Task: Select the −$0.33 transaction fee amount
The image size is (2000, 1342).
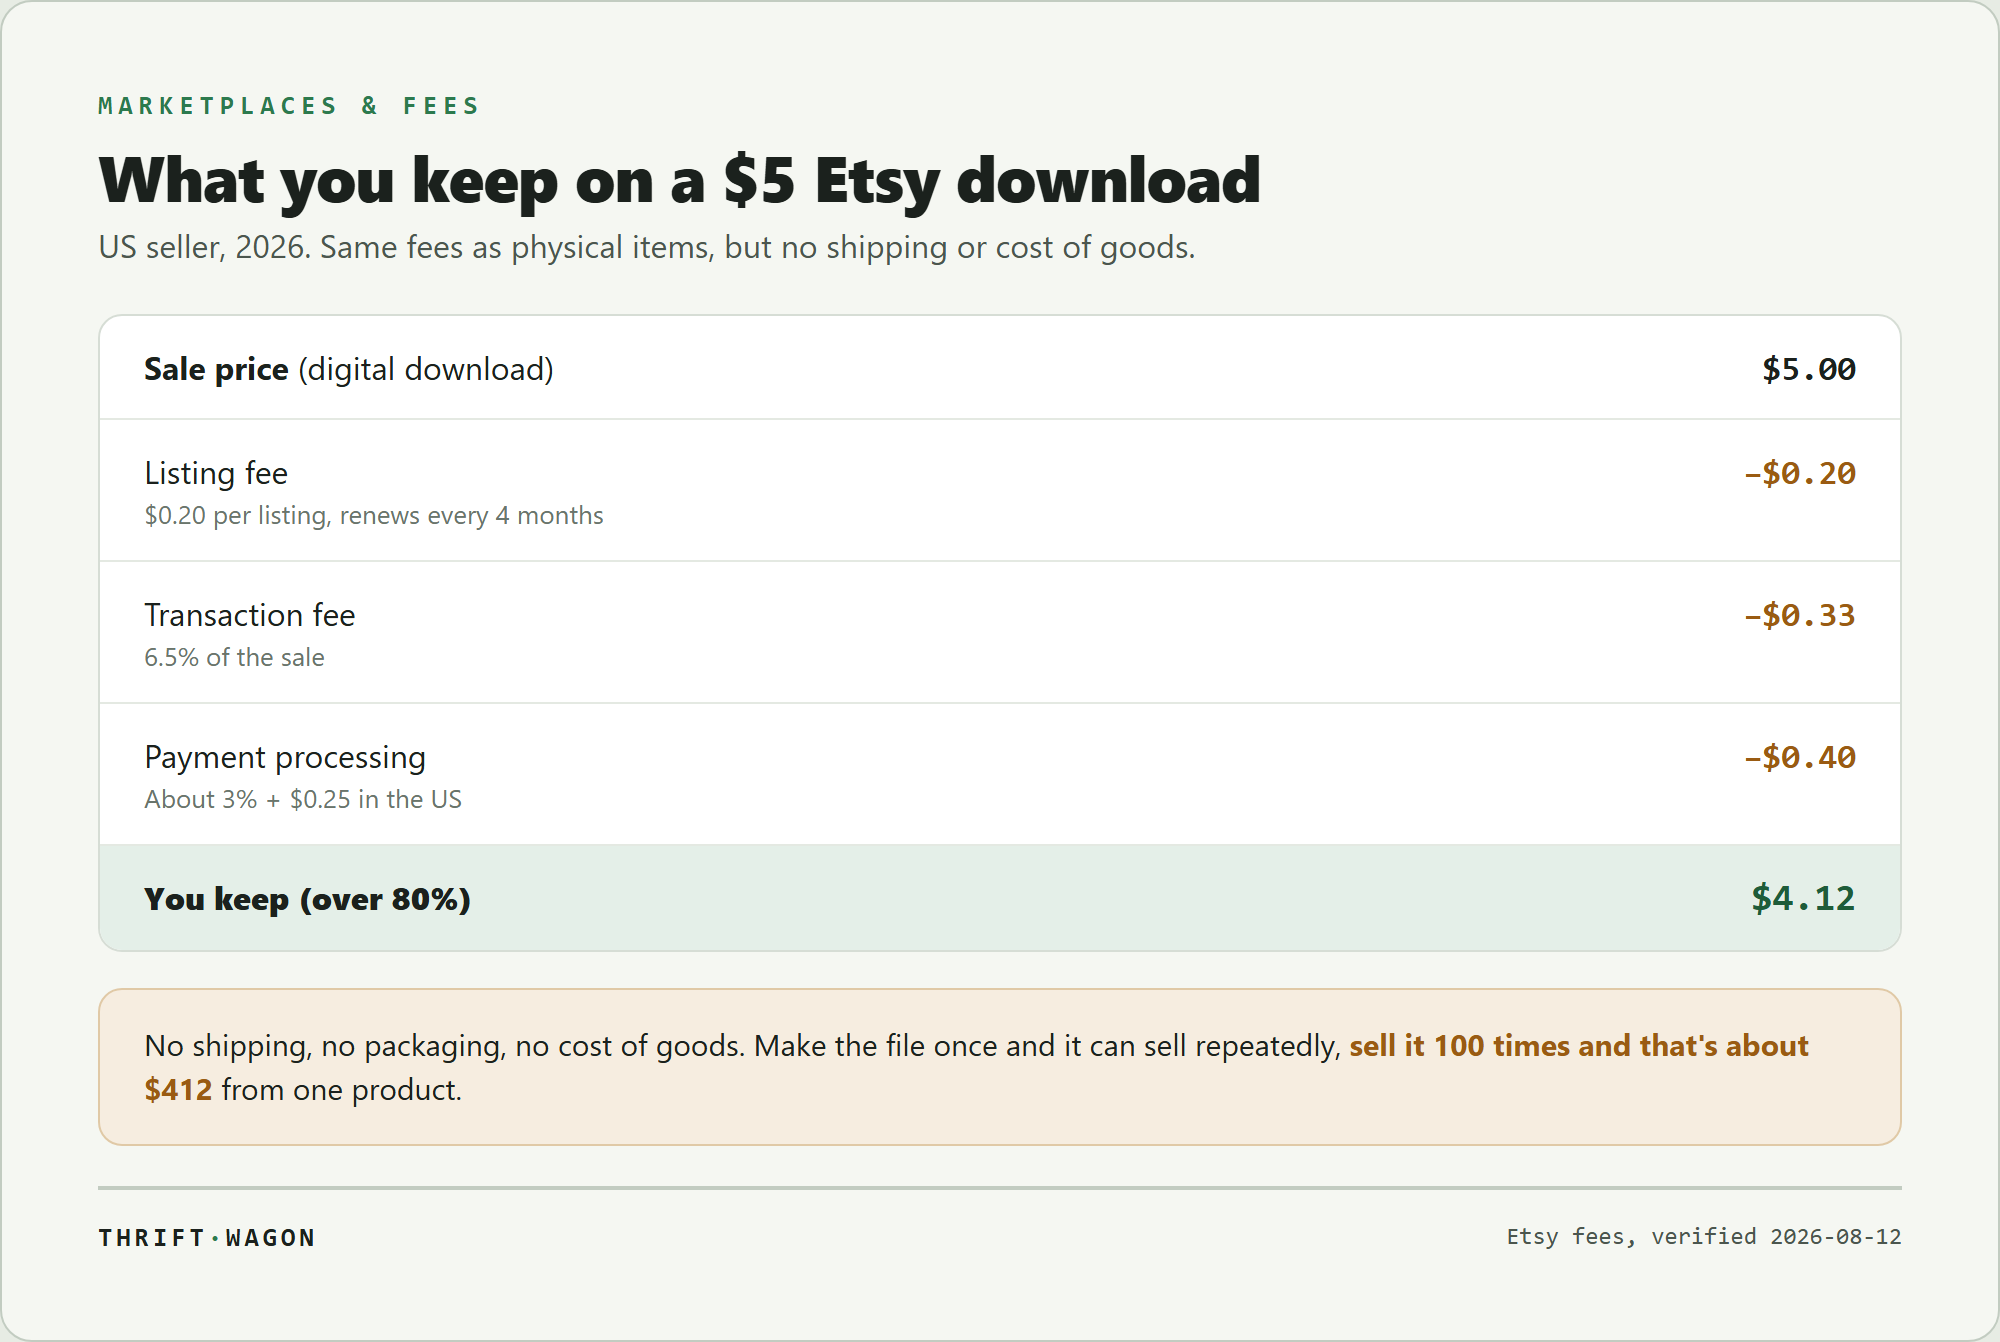Action: click(x=1800, y=615)
